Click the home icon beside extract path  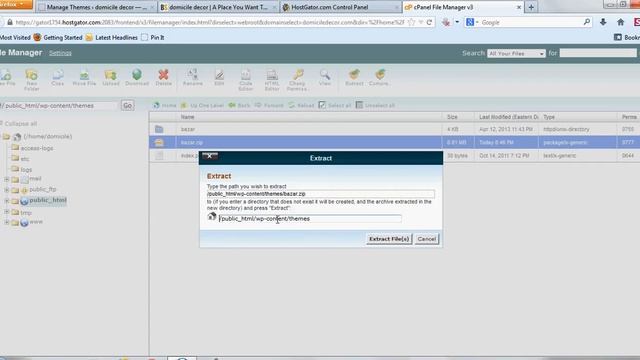point(211,217)
